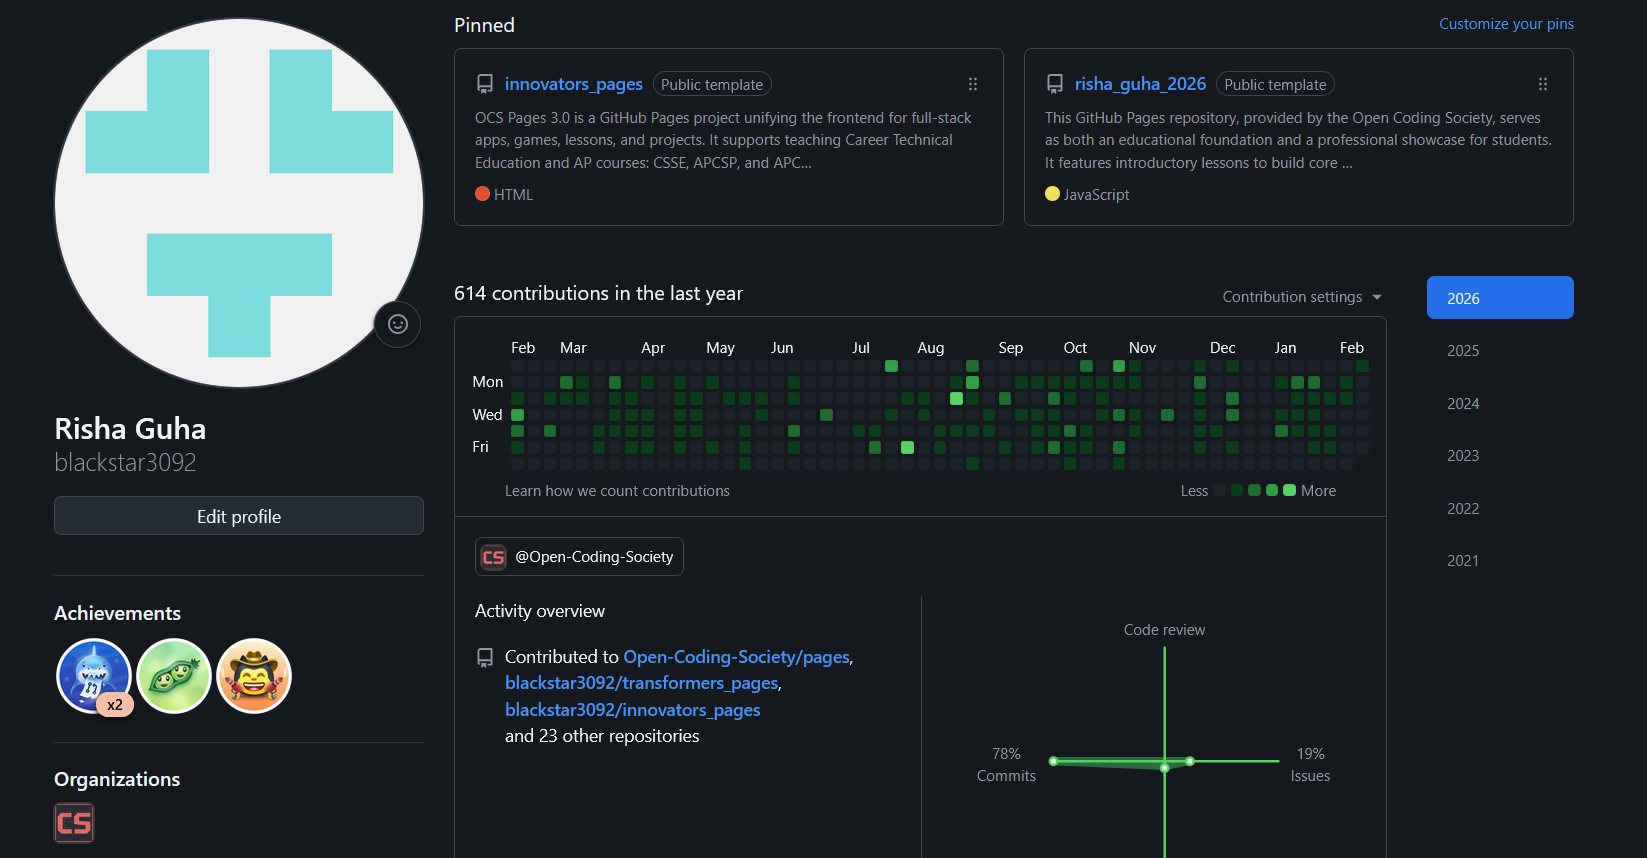Click the cowboy hat achievement badge
1647x858 pixels.
point(254,676)
